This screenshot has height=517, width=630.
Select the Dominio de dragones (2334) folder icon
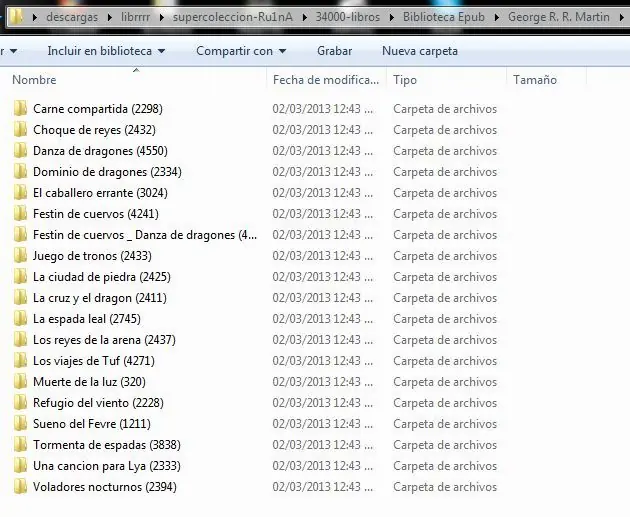pos(20,172)
